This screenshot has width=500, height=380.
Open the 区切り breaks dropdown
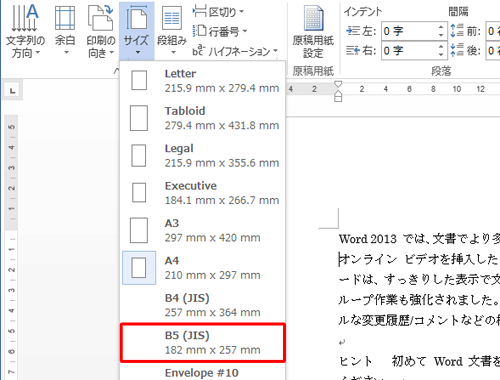(218, 12)
